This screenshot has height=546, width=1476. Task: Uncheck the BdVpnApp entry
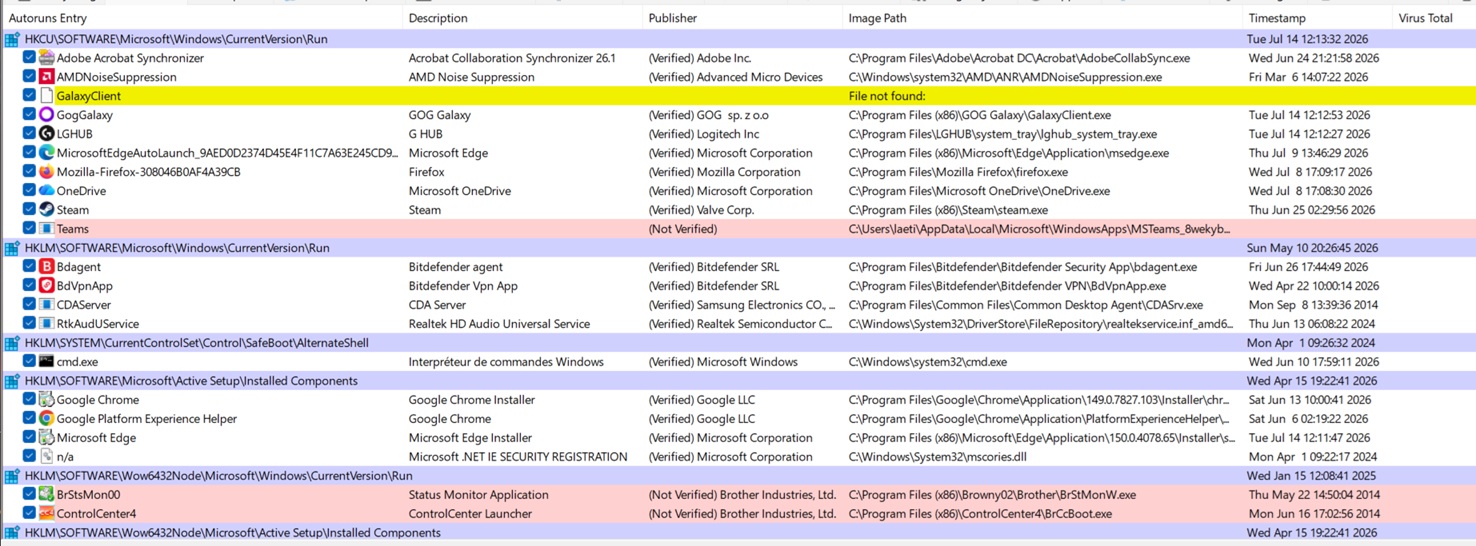coord(29,286)
